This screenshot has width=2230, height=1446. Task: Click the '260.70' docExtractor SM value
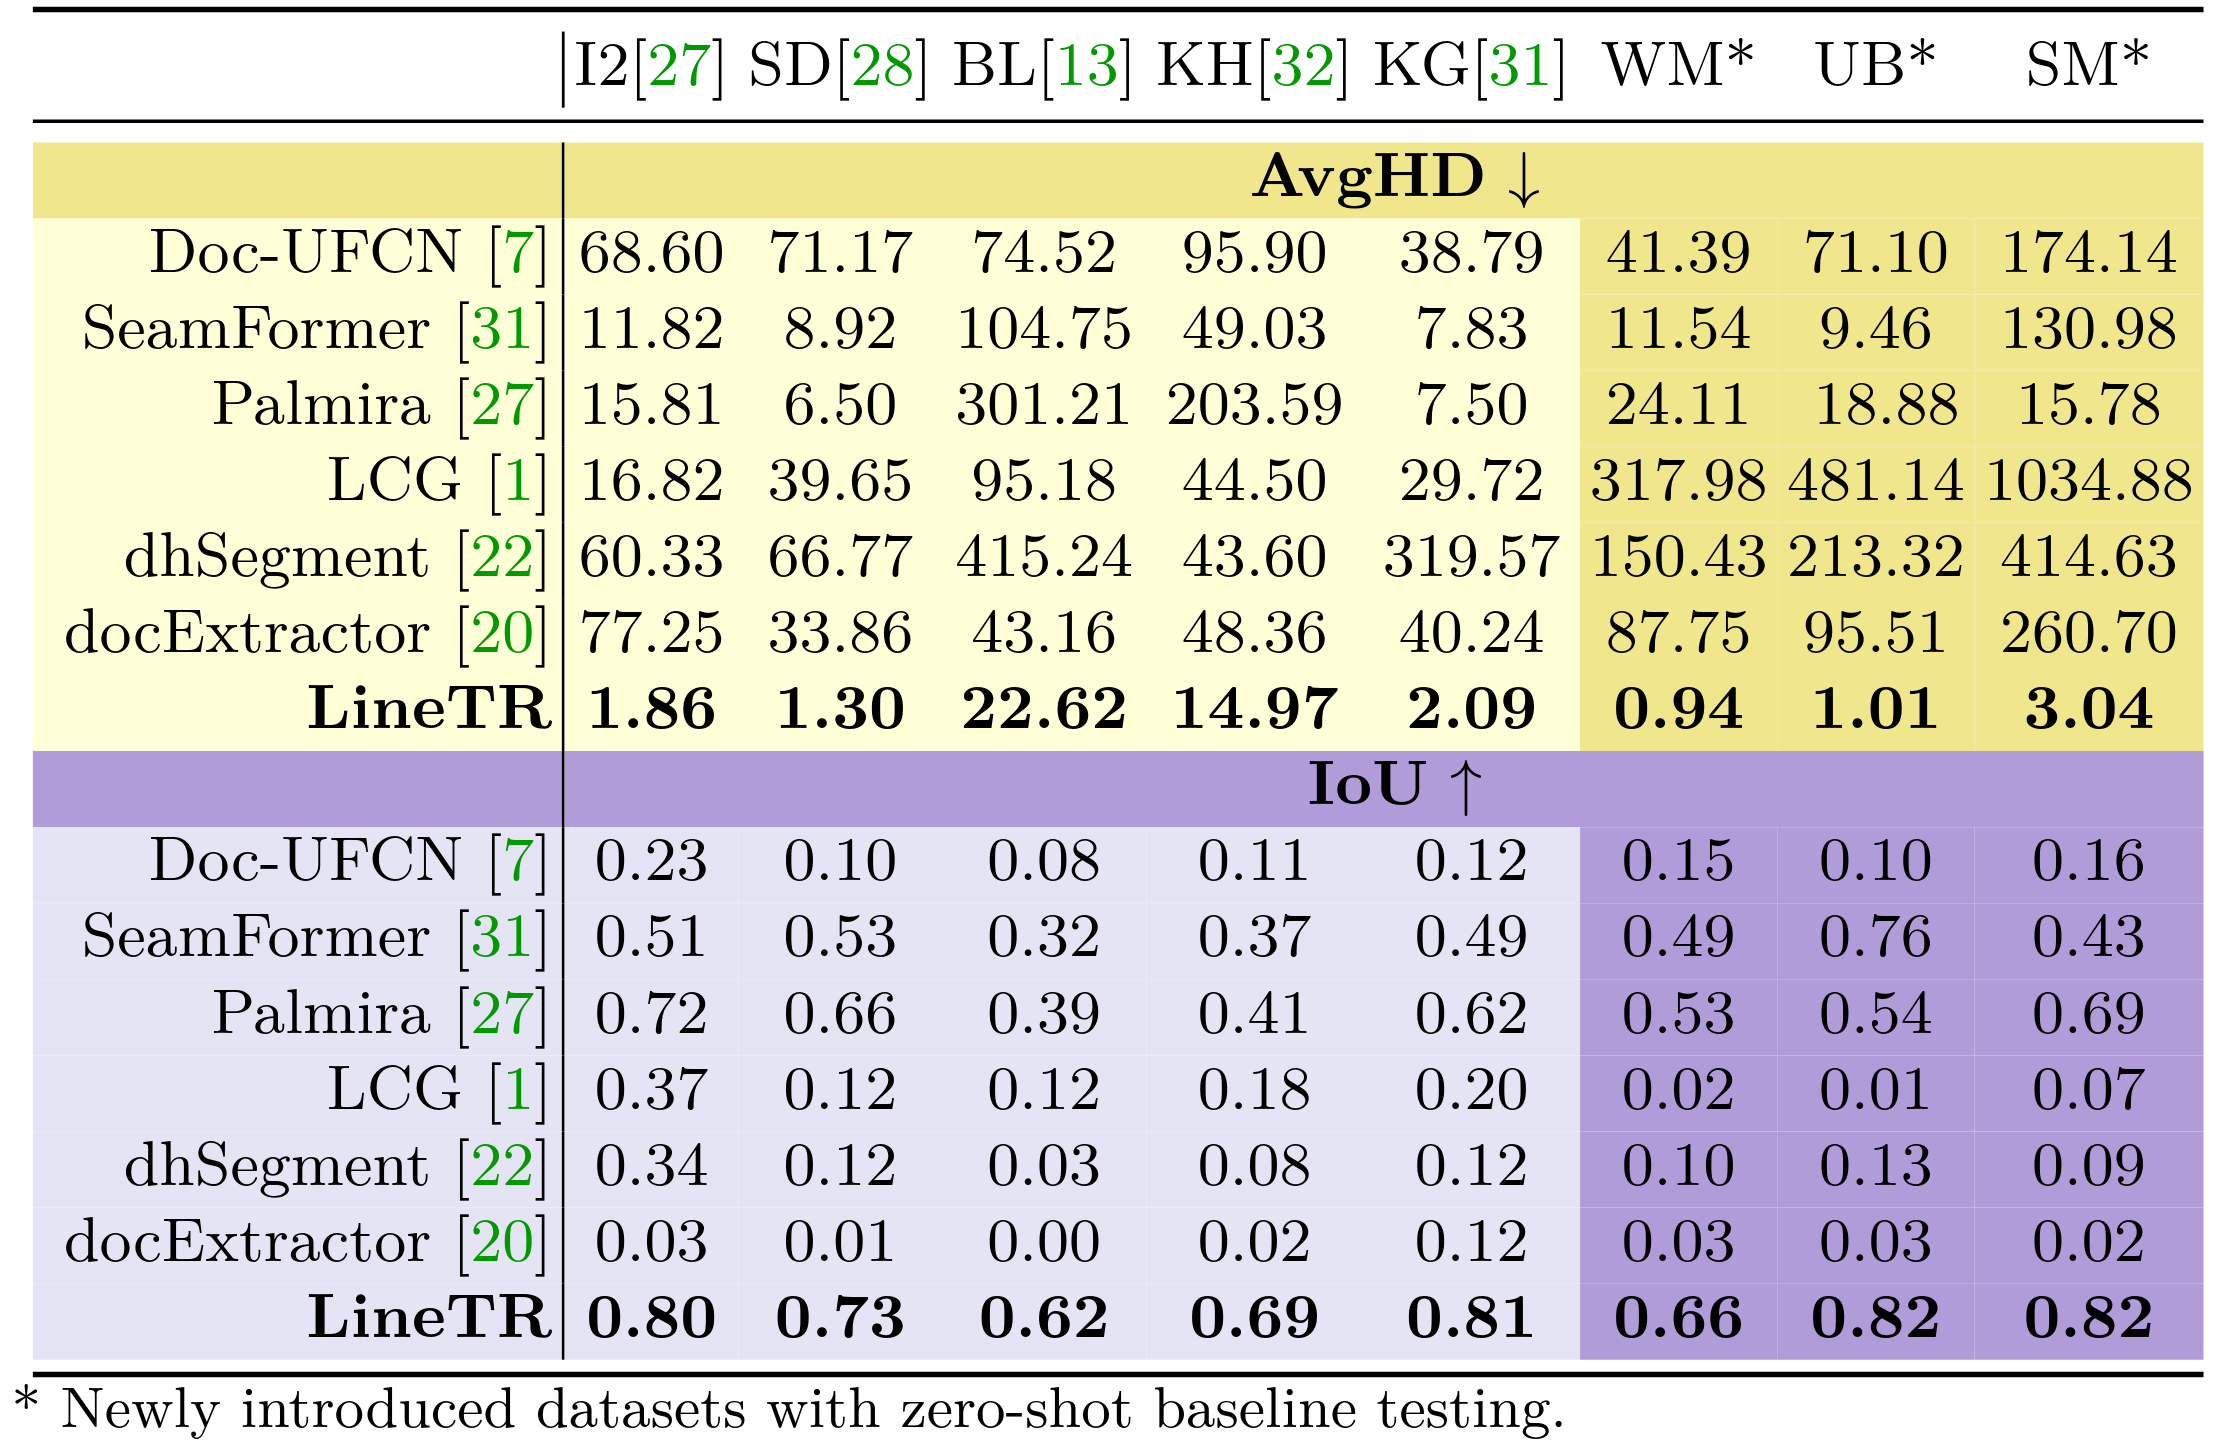[2088, 633]
